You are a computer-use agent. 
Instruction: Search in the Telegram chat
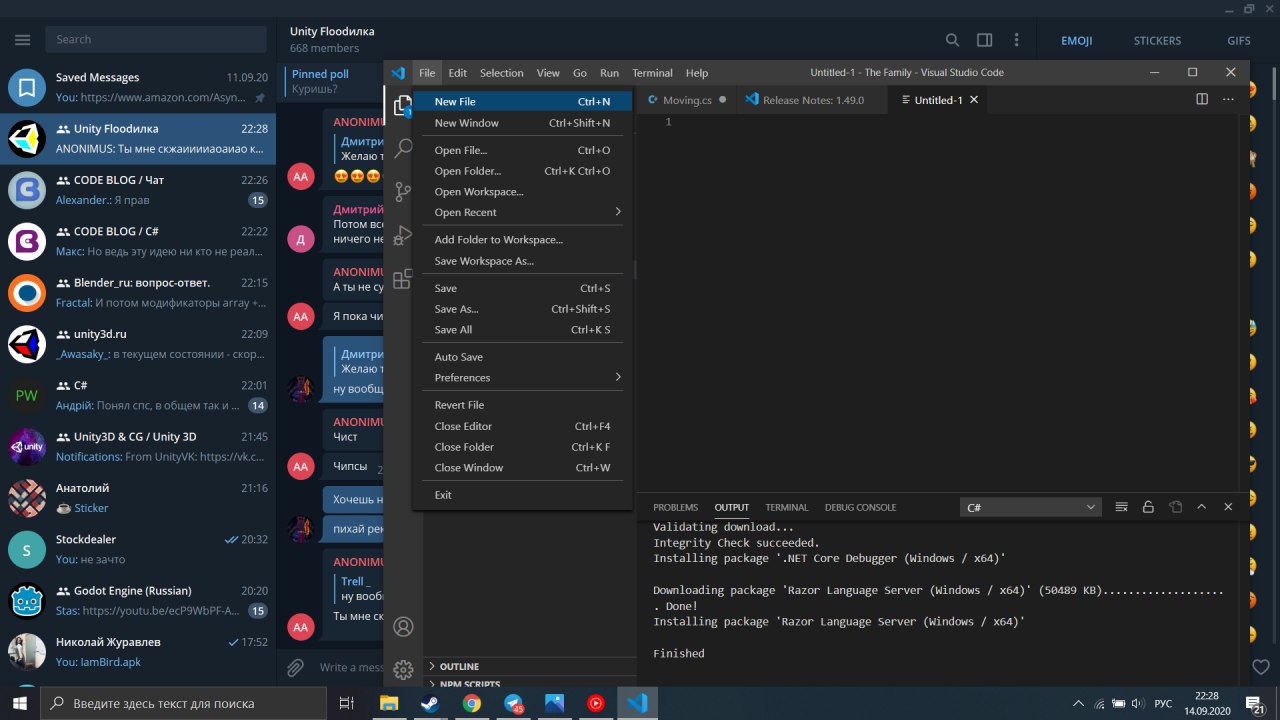point(952,40)
